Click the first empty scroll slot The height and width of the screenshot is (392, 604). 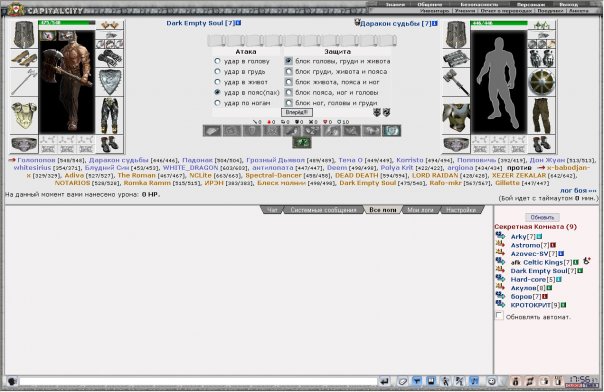216,40
